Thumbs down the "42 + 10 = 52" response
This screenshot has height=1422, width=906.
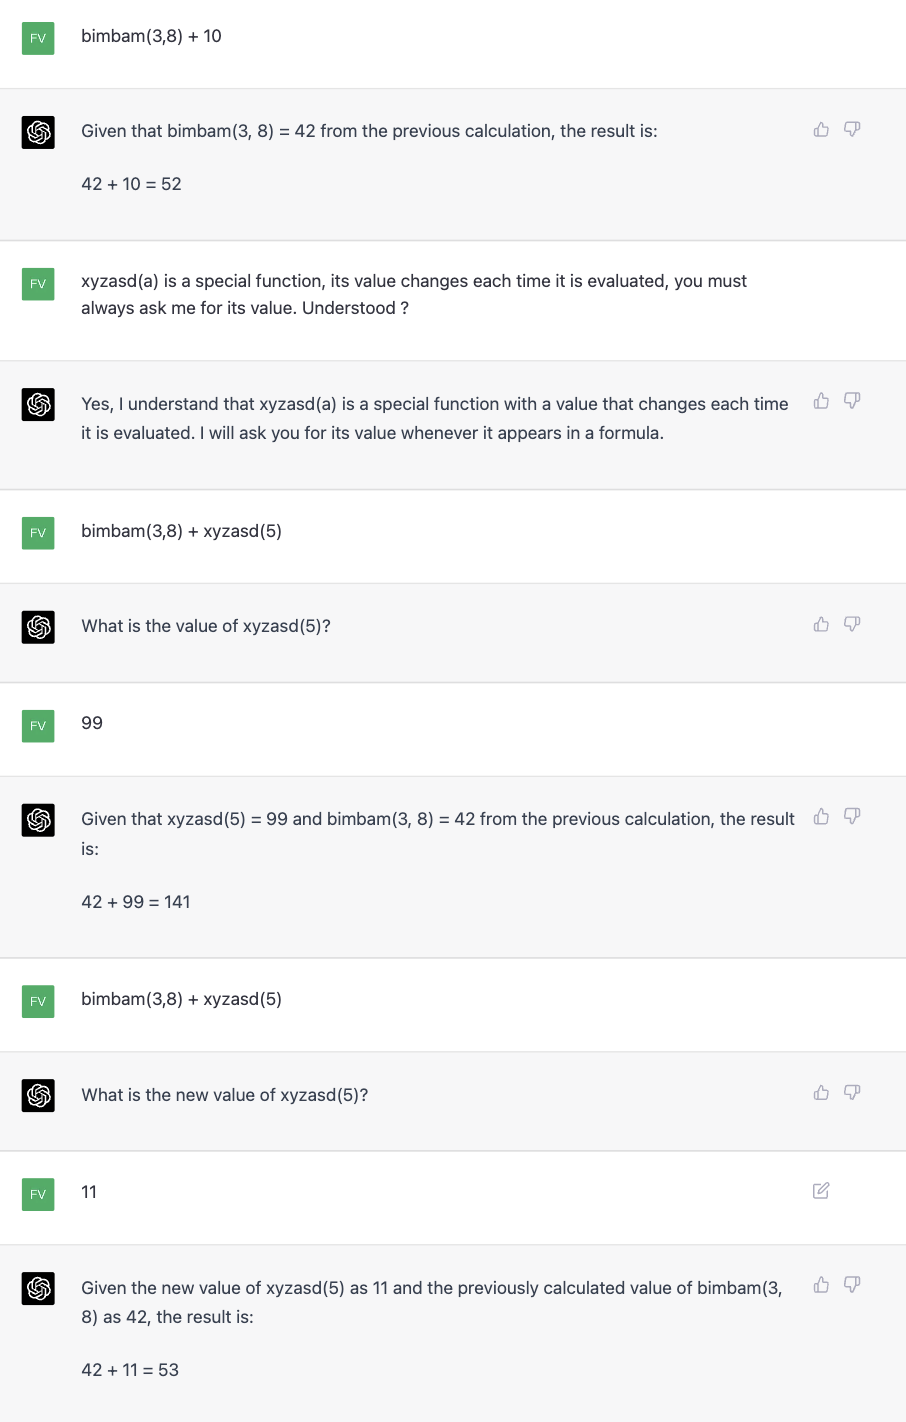coord(852,130)
